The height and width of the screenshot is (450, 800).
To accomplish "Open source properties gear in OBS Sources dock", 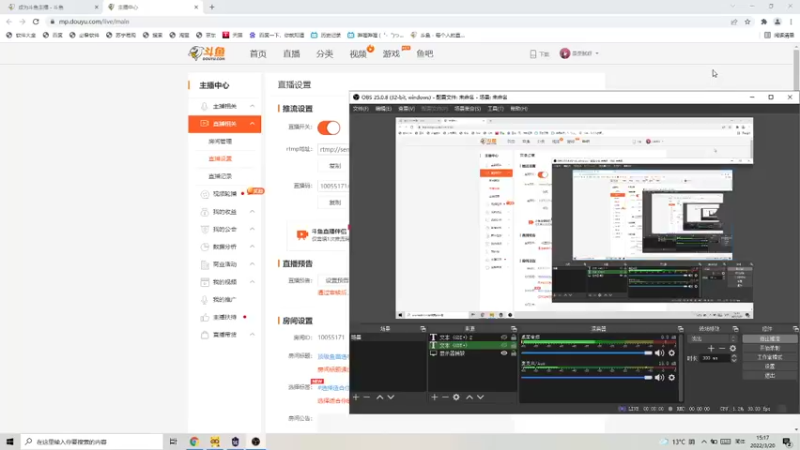I will click(456, 397).
